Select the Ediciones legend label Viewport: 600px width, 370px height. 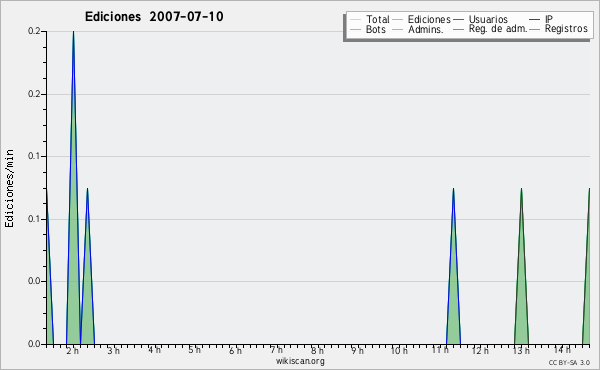click(429, 19)
